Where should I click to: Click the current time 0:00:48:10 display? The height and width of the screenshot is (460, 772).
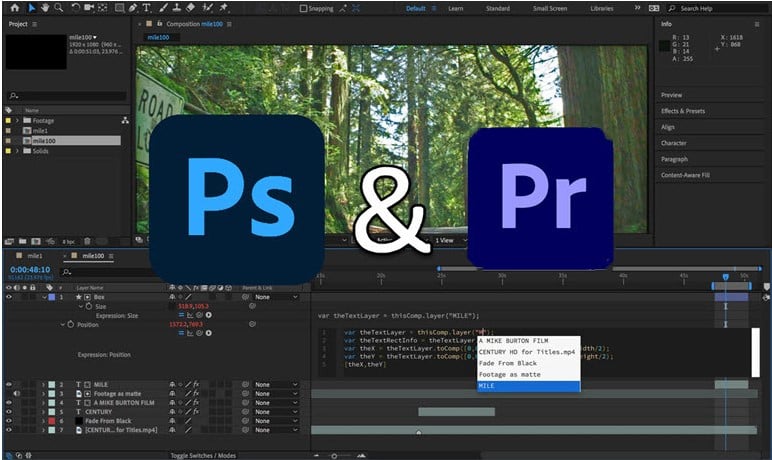pyautogui.click(x=30, y=270)
